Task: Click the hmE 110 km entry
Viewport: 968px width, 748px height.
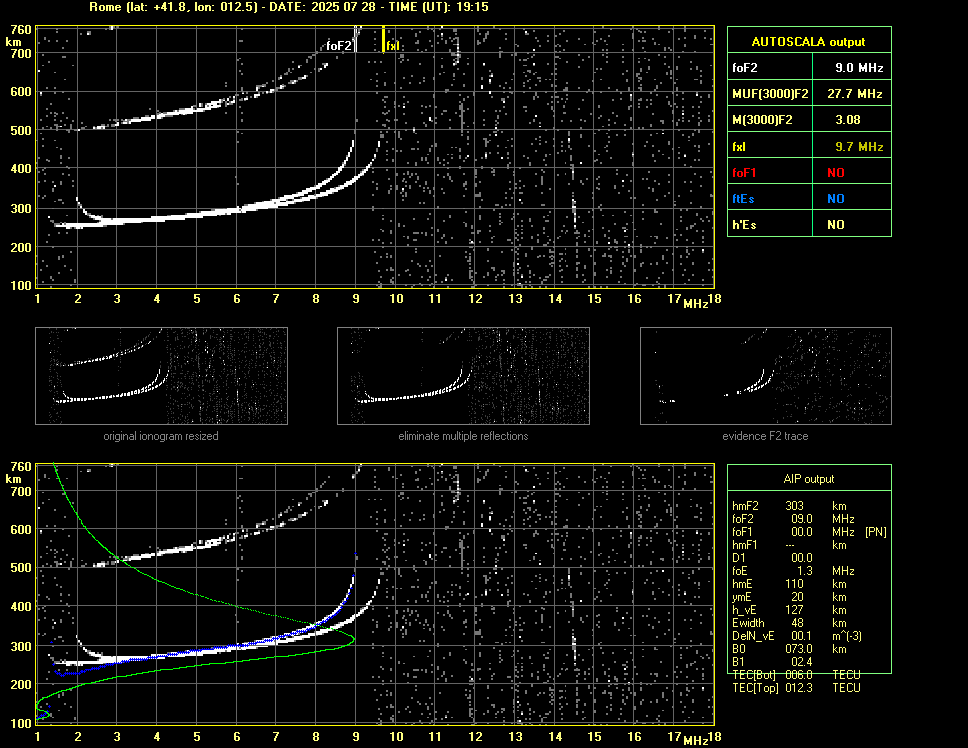Action: [x=789, y=583]
